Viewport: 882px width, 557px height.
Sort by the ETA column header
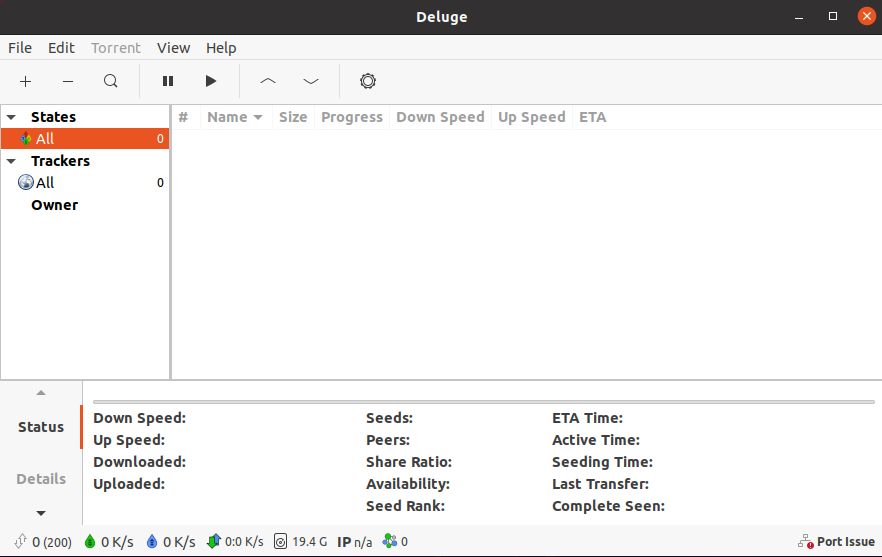point(593,117)
